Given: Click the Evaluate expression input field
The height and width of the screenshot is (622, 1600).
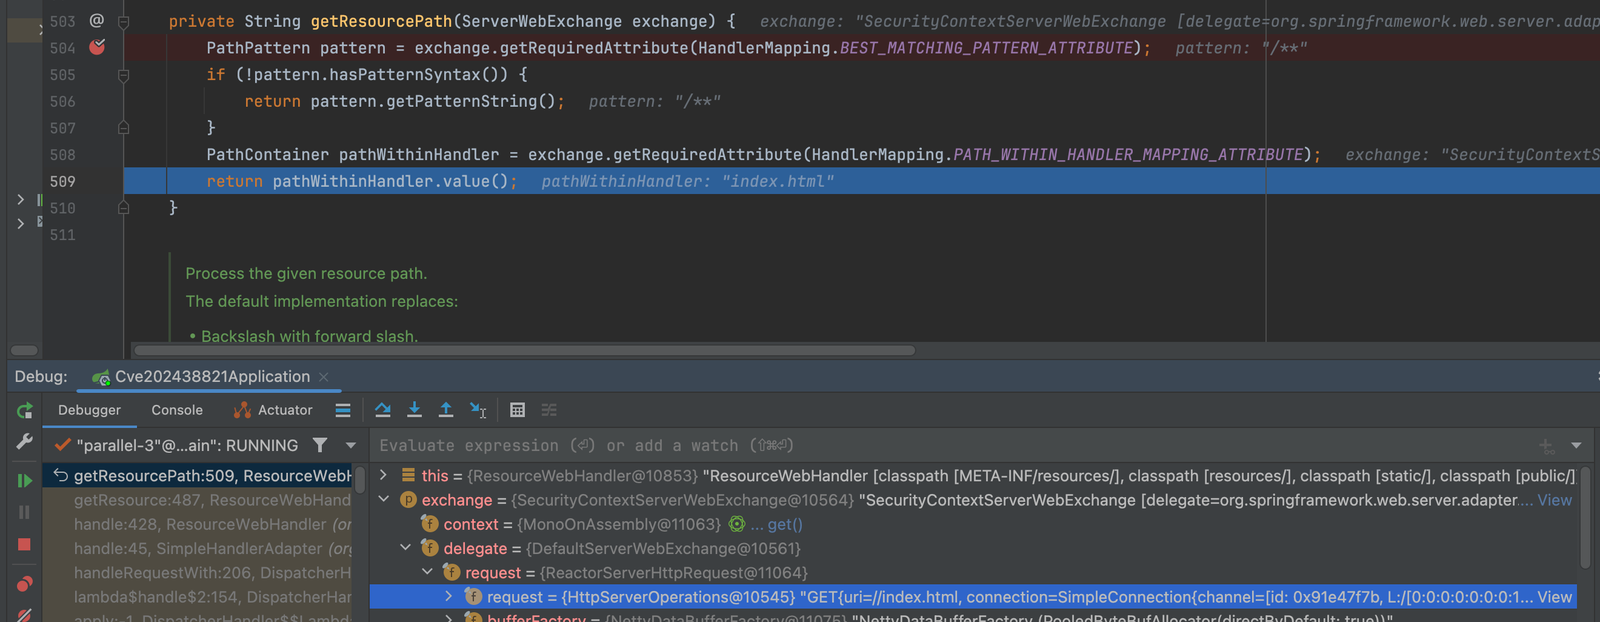Looking at the screenshot, I should pos(900,445).
